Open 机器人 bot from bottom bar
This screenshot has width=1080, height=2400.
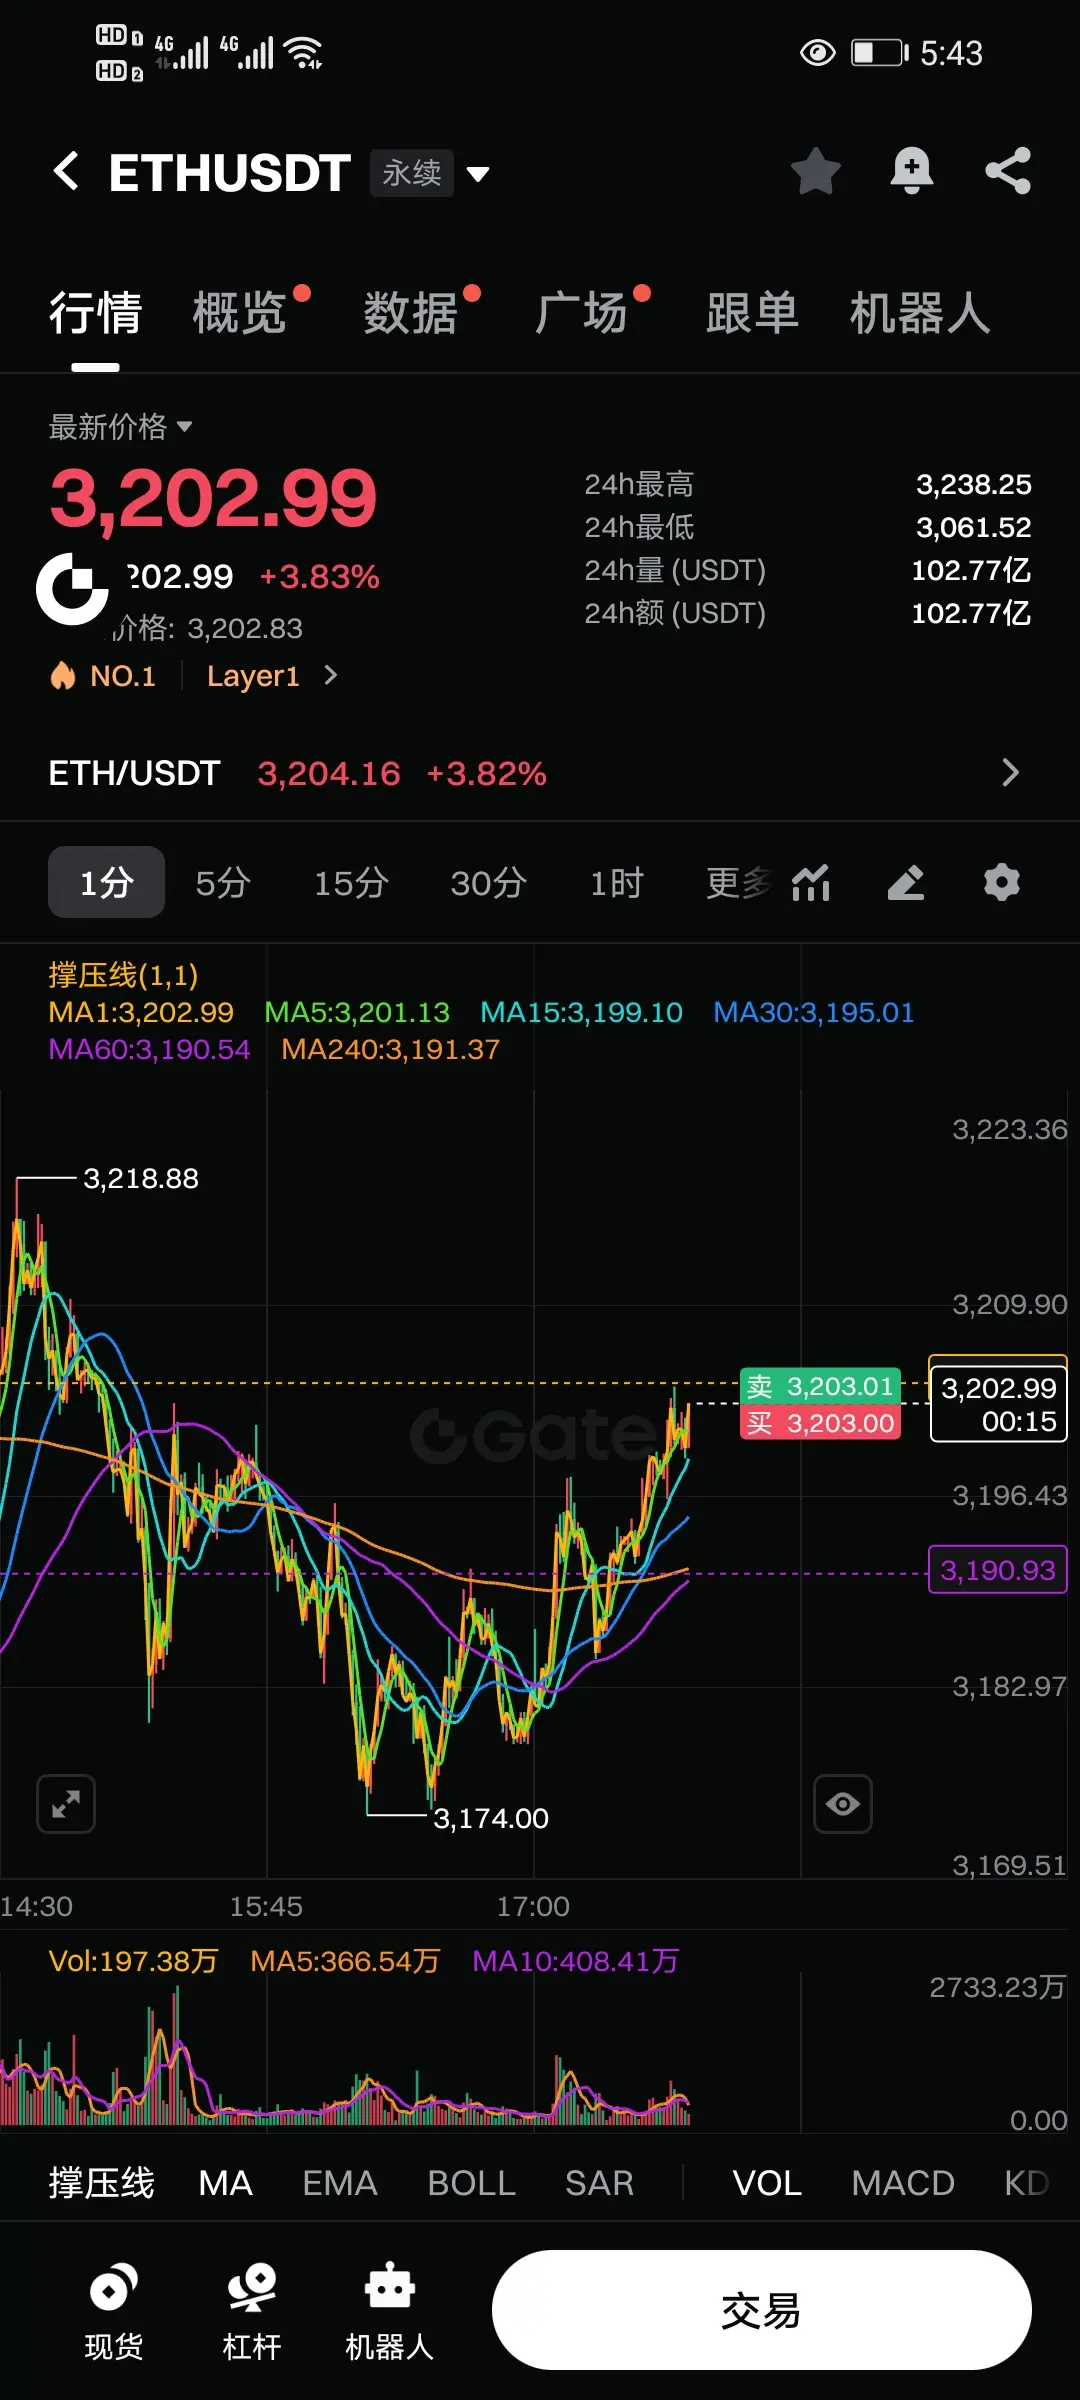(389, 2311)
